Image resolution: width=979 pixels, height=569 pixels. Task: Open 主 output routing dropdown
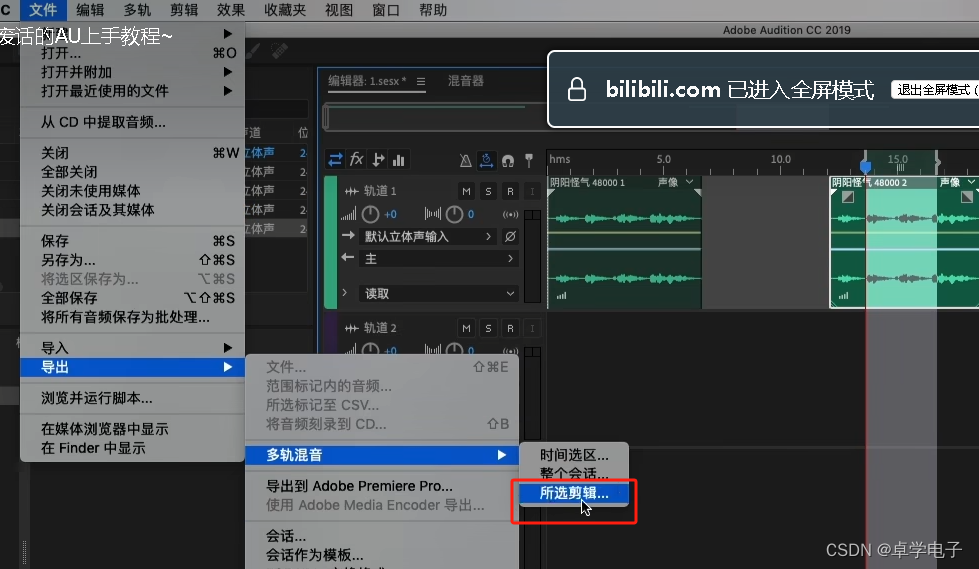tap(439, 259)
